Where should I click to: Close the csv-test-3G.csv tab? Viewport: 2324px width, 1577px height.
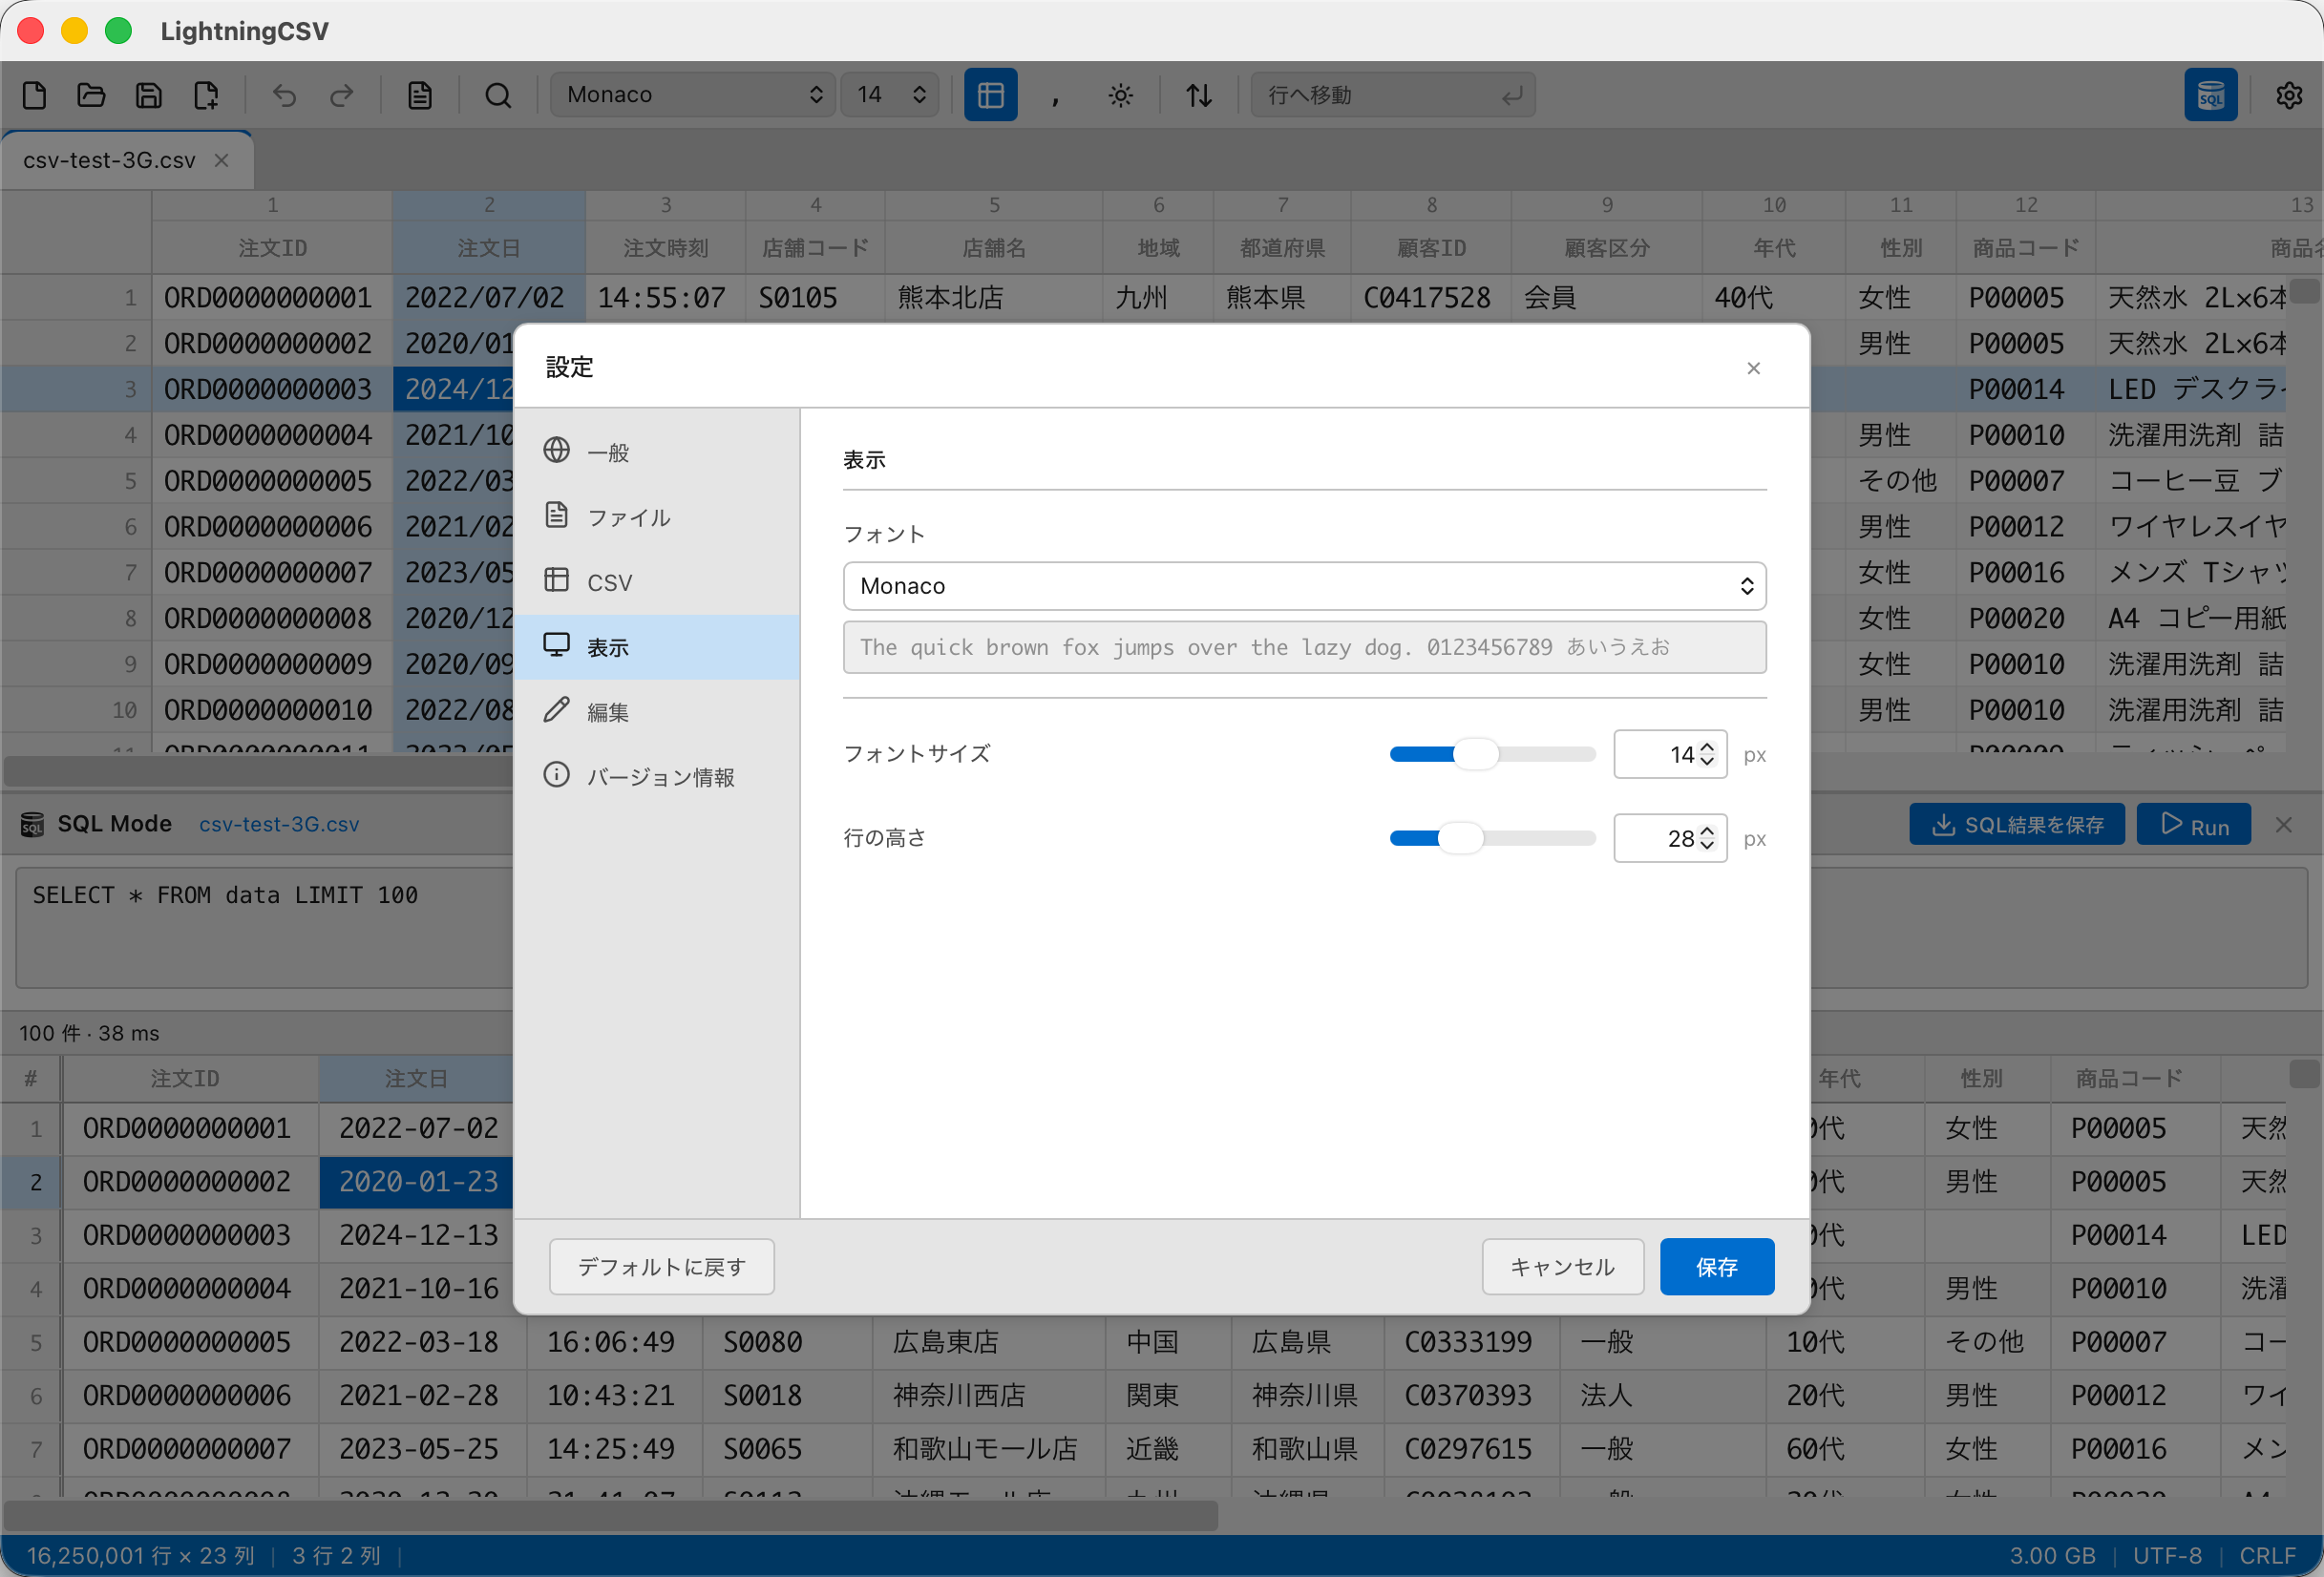(x=222, y=160)
